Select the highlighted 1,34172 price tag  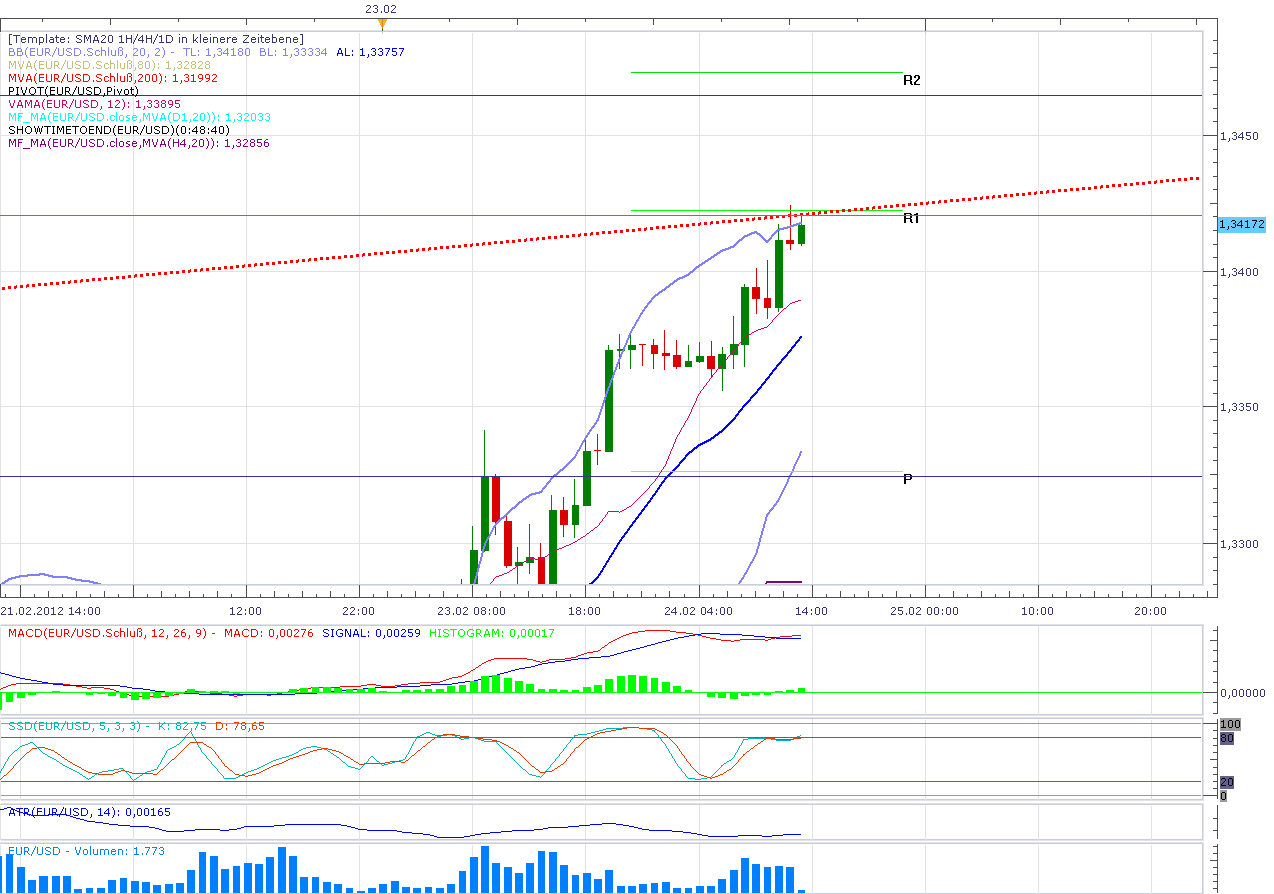coord(1243,225)
